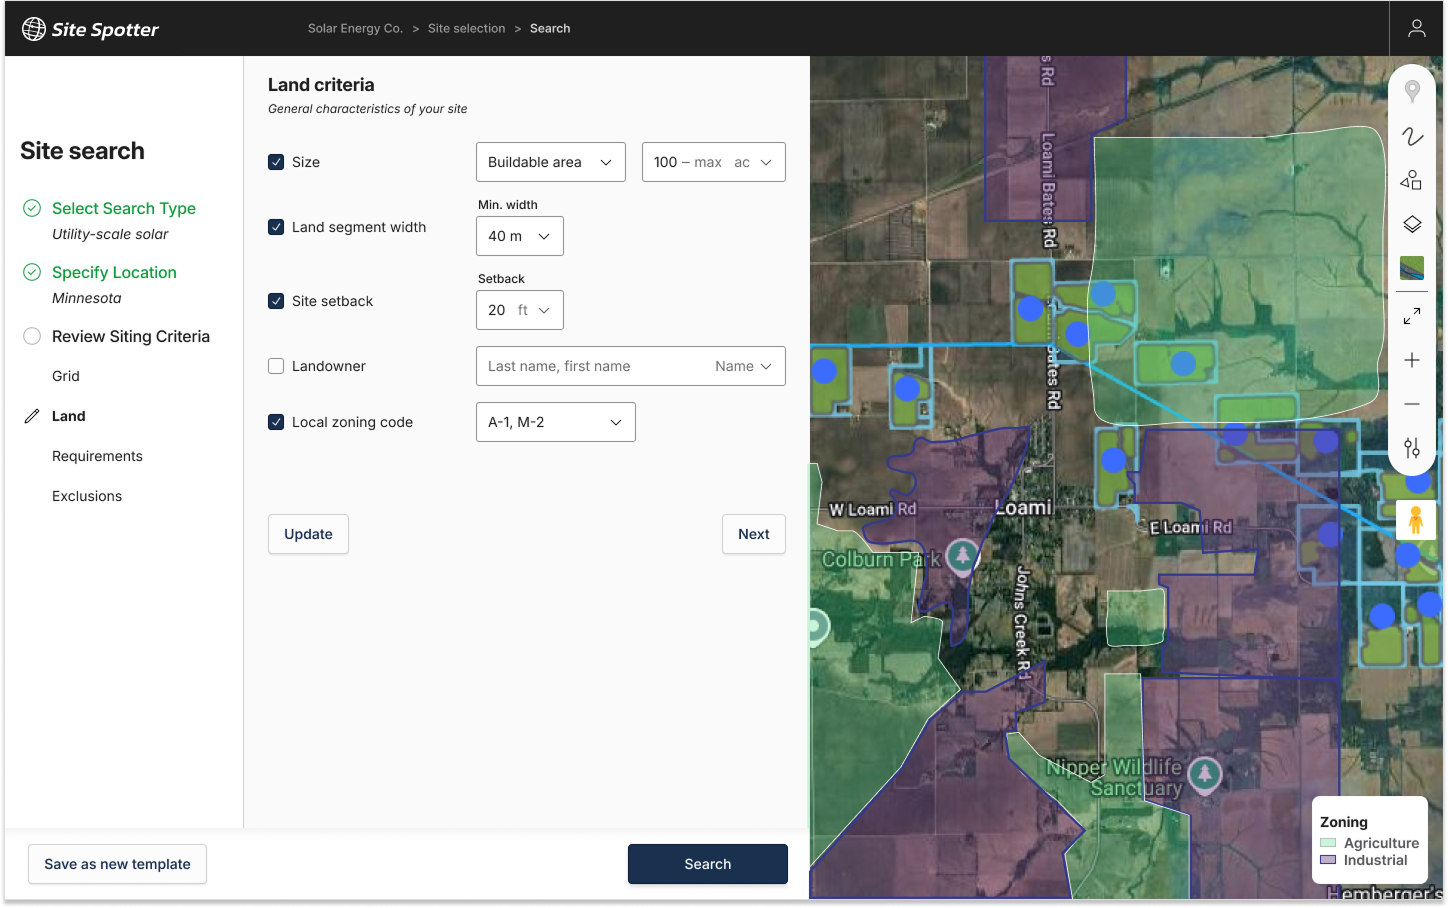
Task: Select Review Siting Criteria step circle
Action: click(32, 336)
